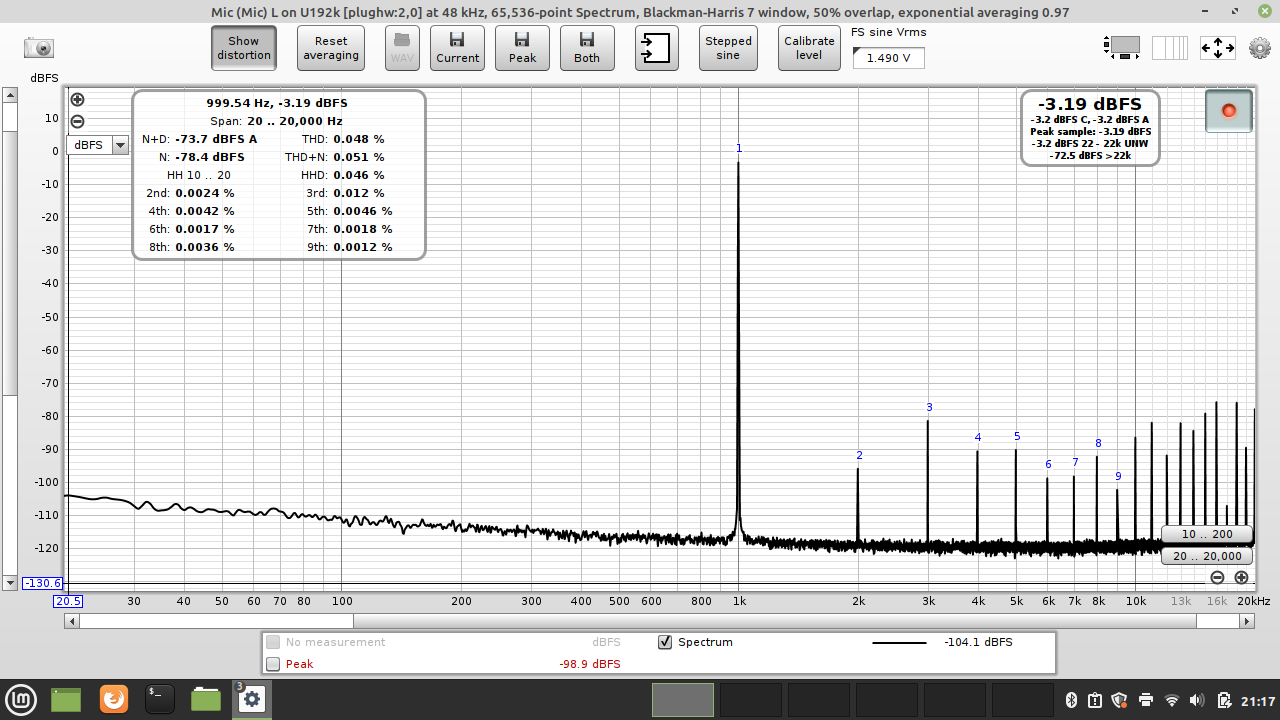Viewport: 1280px width, 720px height.
Task: Click Reset averaging
Action: (331, 47)
